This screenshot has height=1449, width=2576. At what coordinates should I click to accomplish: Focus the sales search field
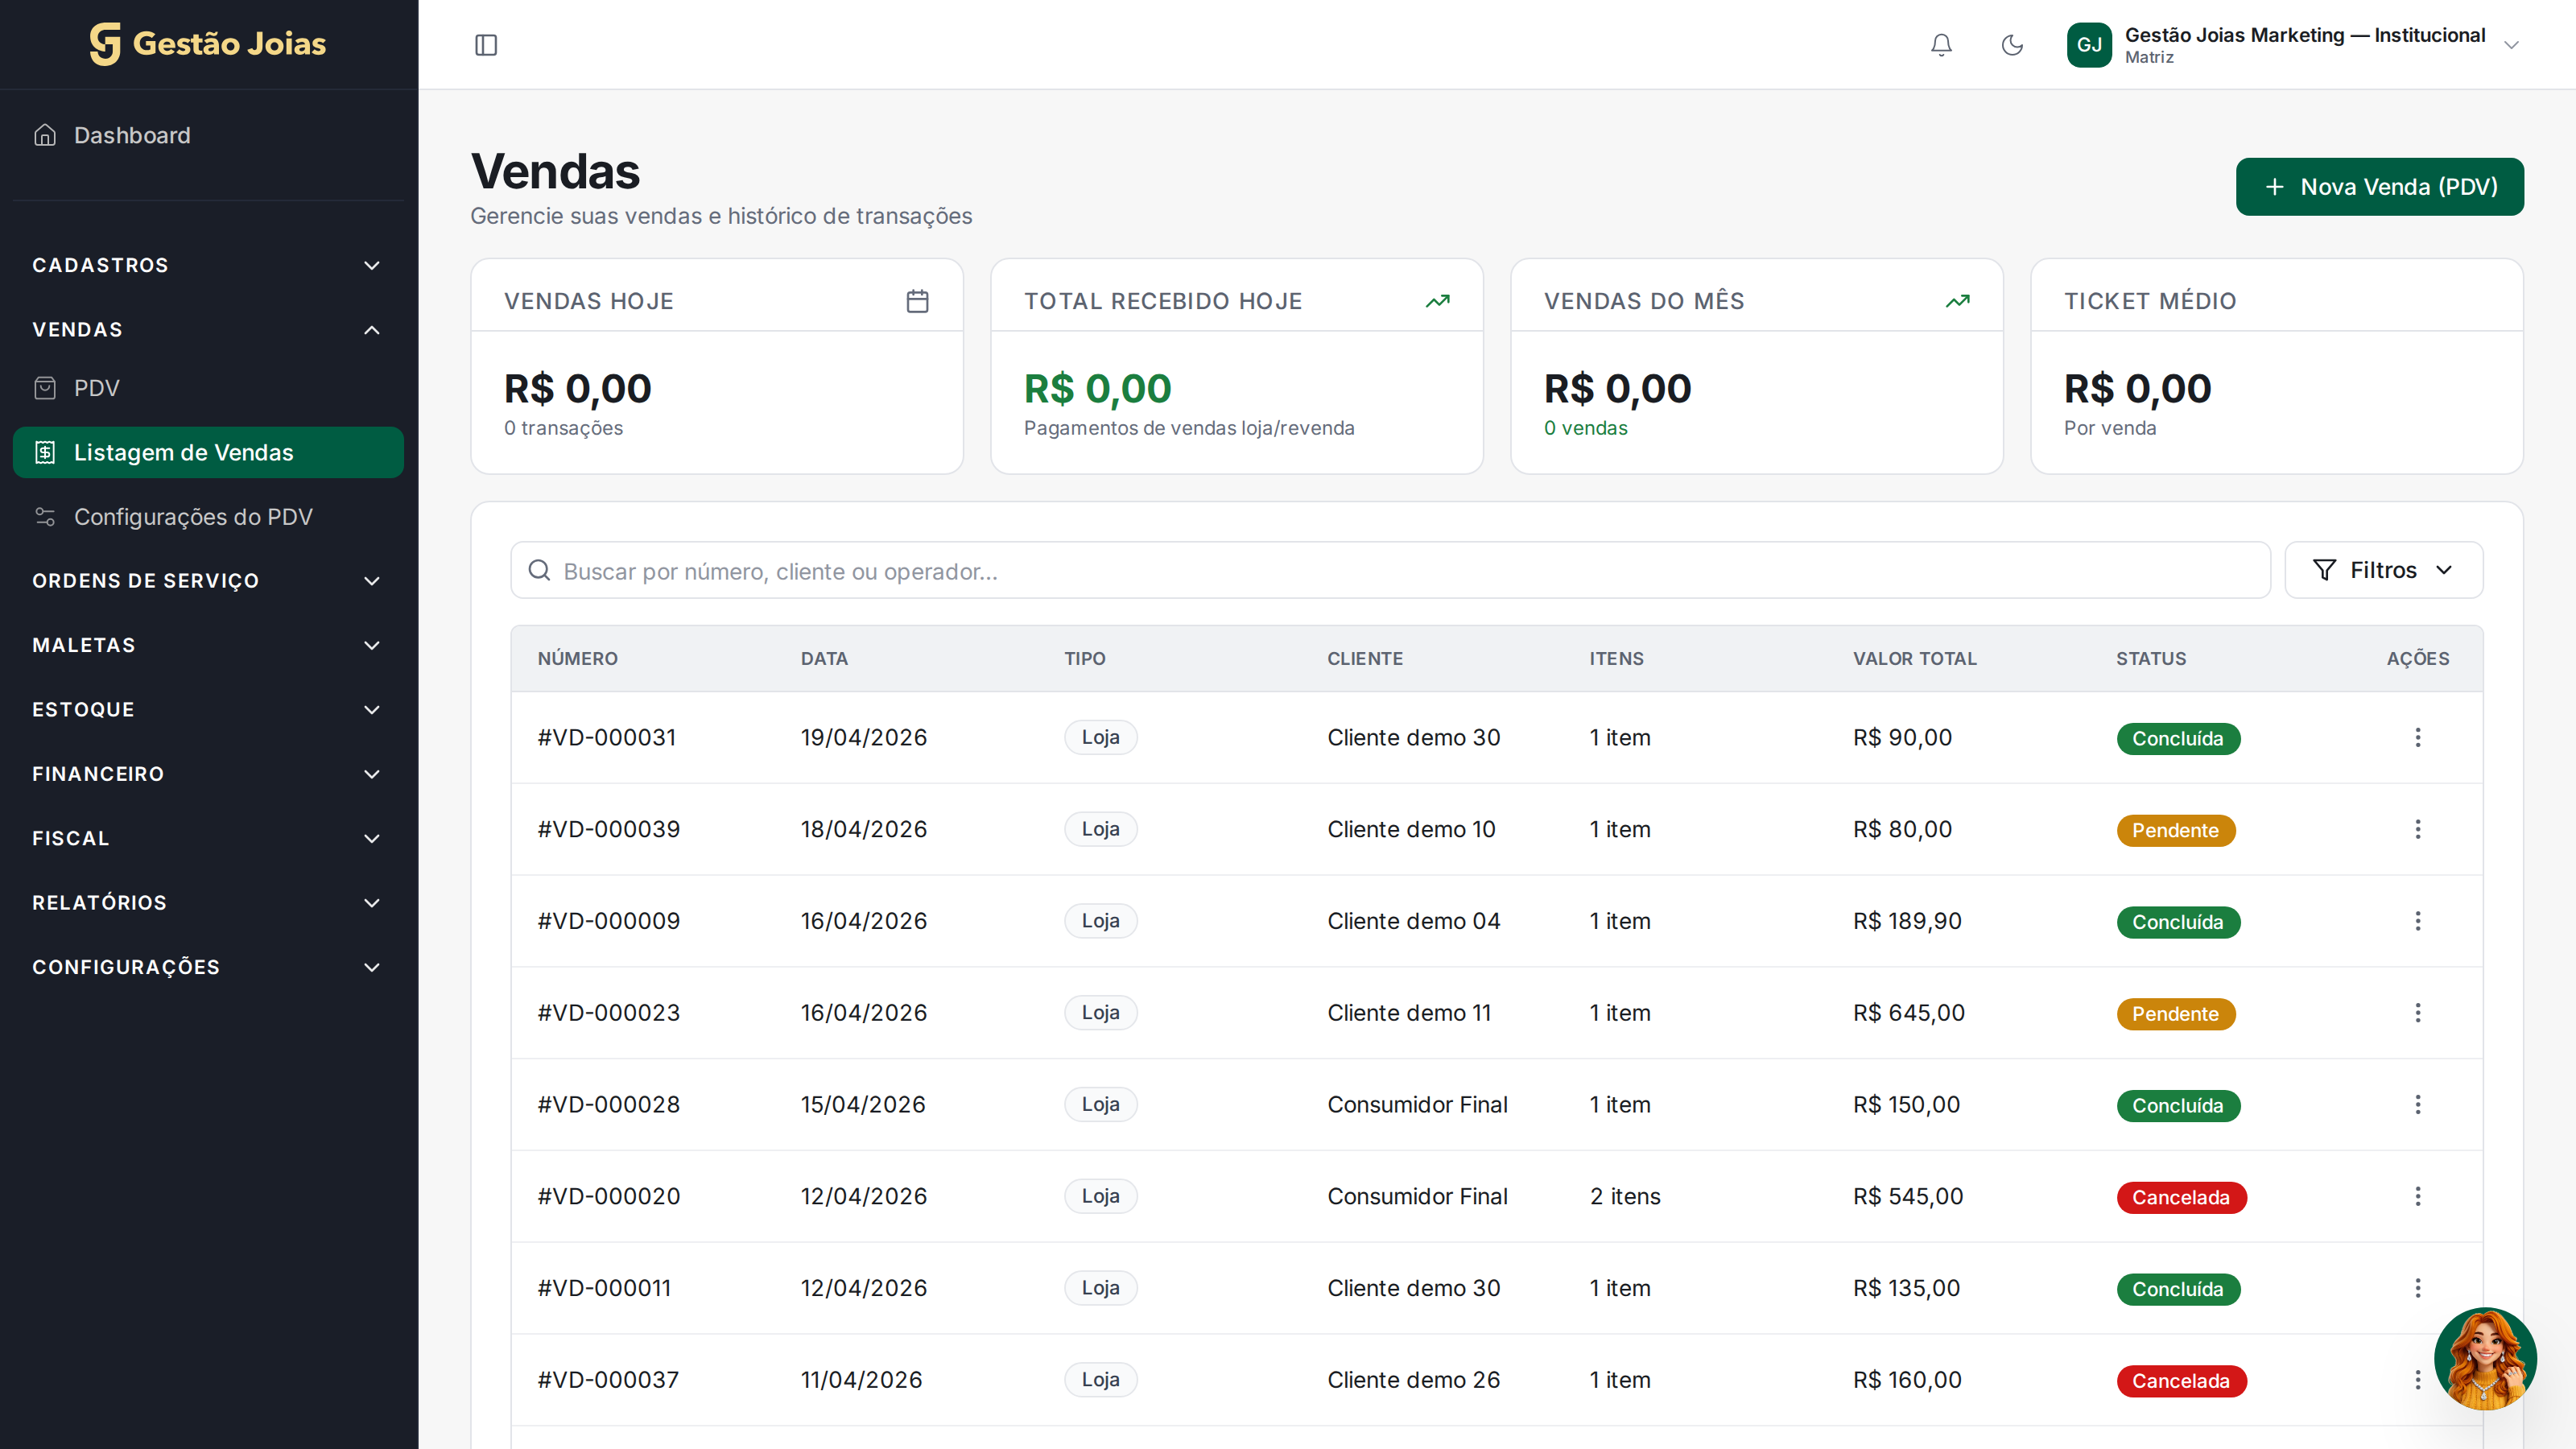point(1390,570)
